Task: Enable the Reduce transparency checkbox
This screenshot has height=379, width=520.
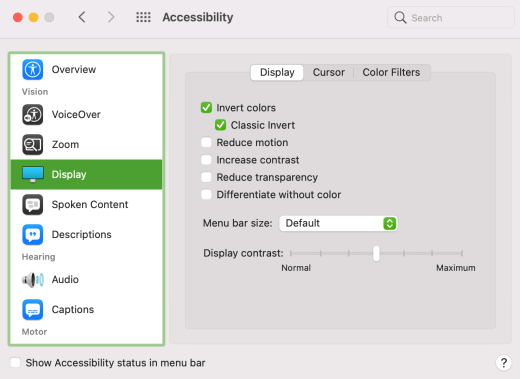Action: (206, 177)
